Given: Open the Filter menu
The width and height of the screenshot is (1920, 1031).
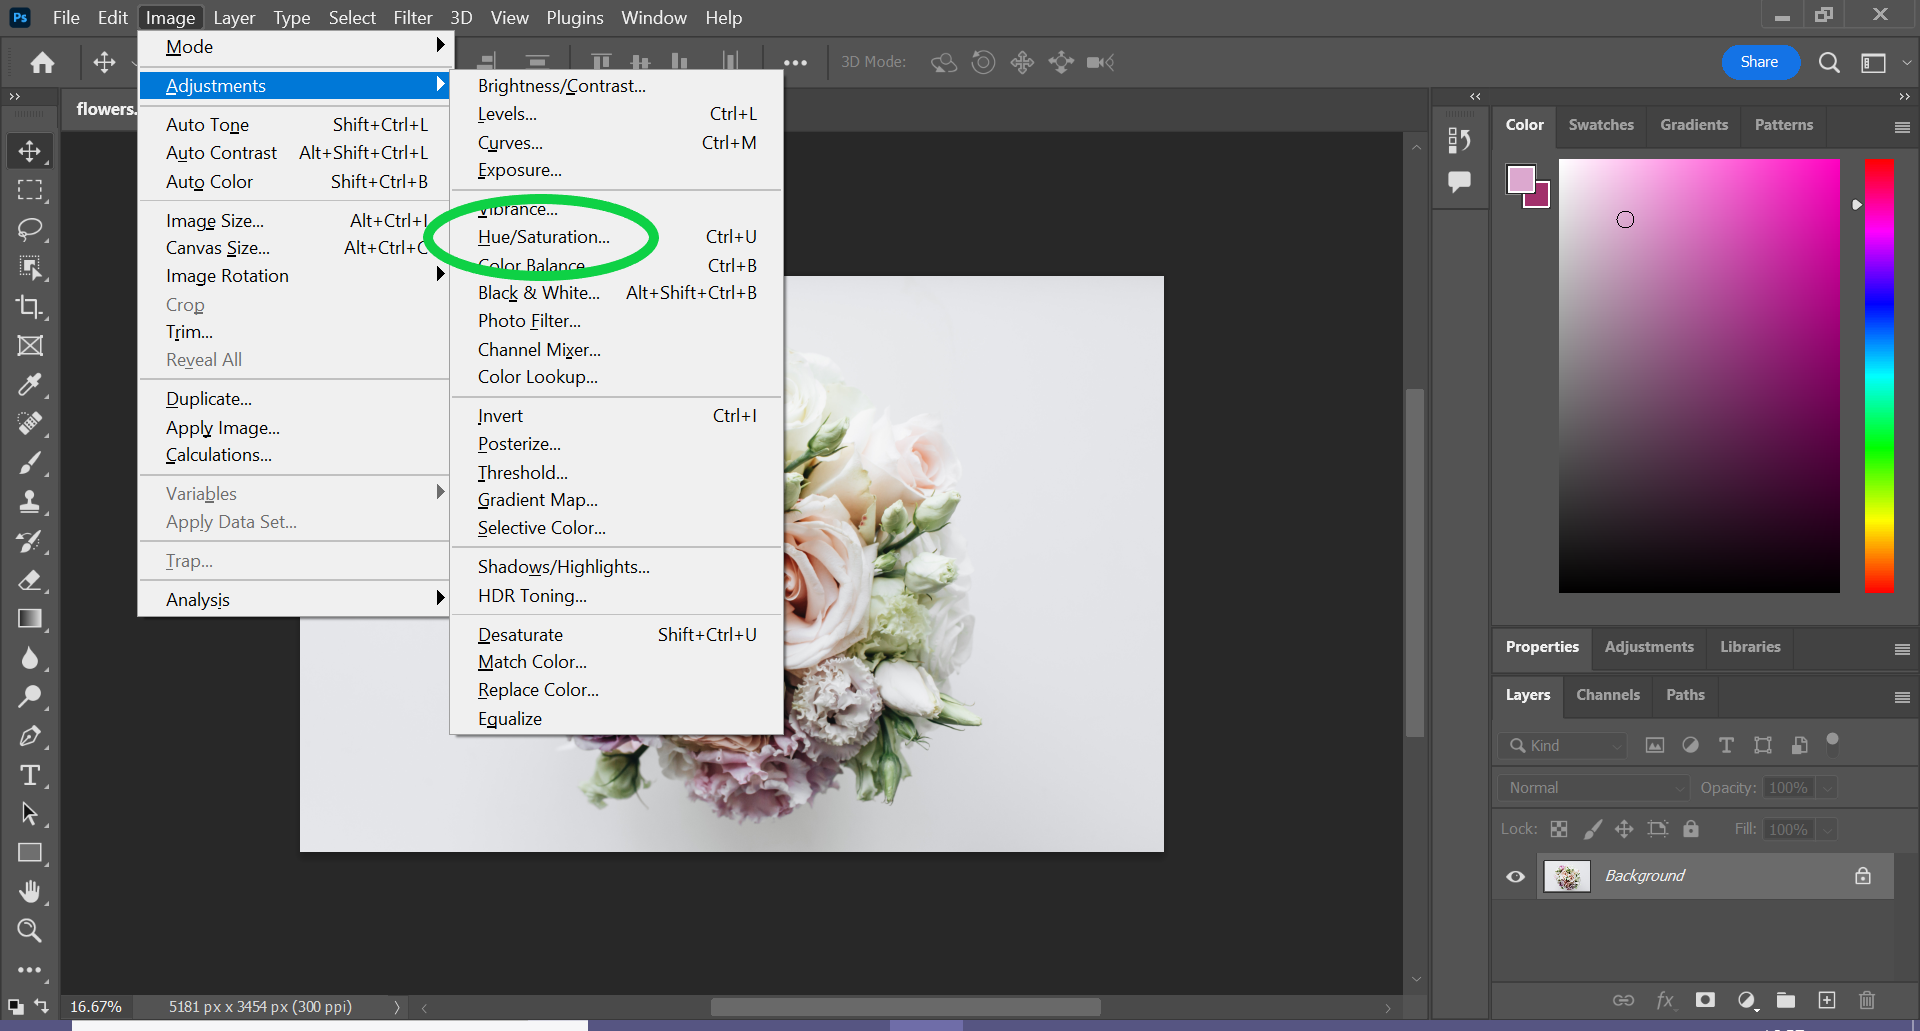Looking at the screenshot, I should click(x=412, y=18).
